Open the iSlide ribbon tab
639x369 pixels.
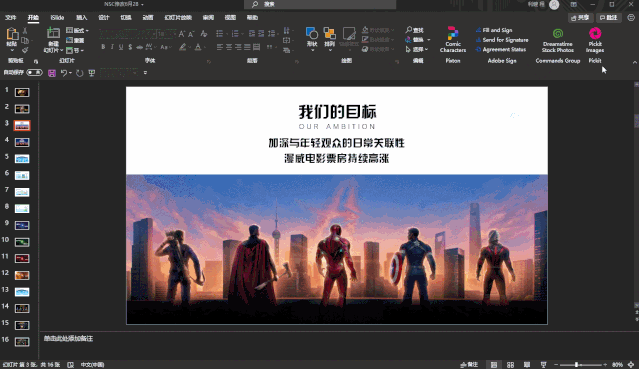(57, 18)
